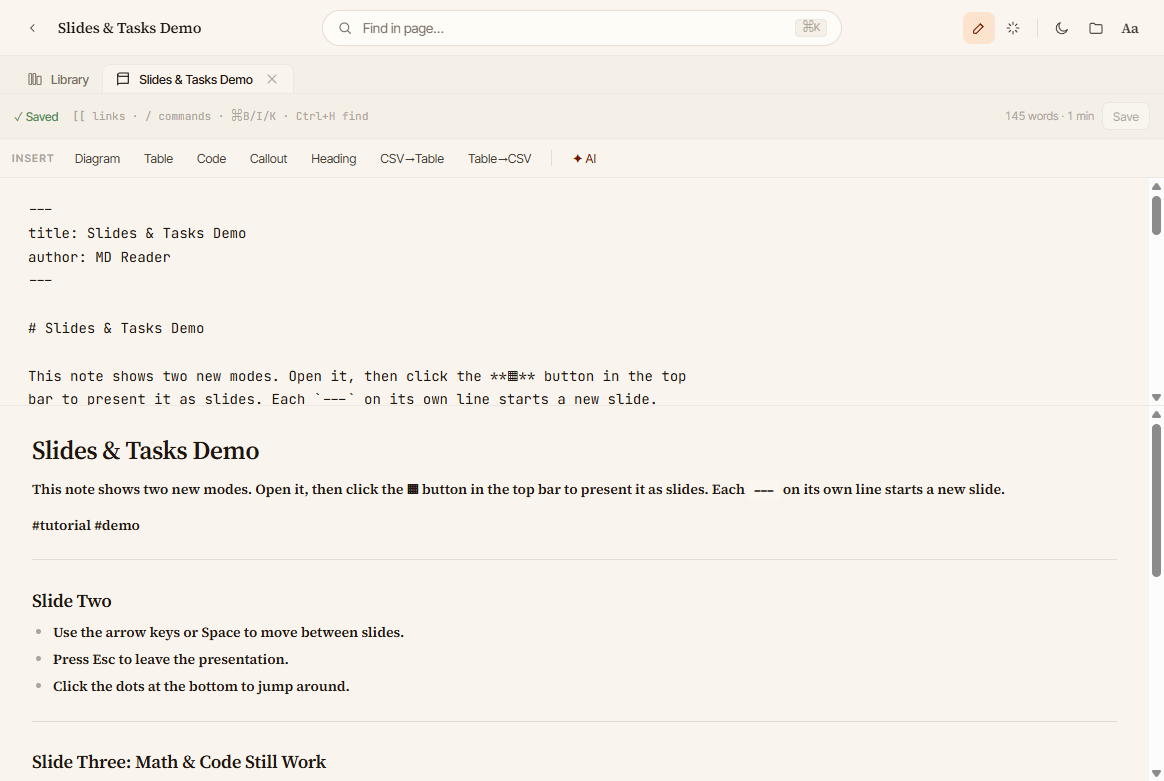The width and height of the screenshot is (1164, 781).
Task: Click the search magnifier icon
Action: [345, 28]
